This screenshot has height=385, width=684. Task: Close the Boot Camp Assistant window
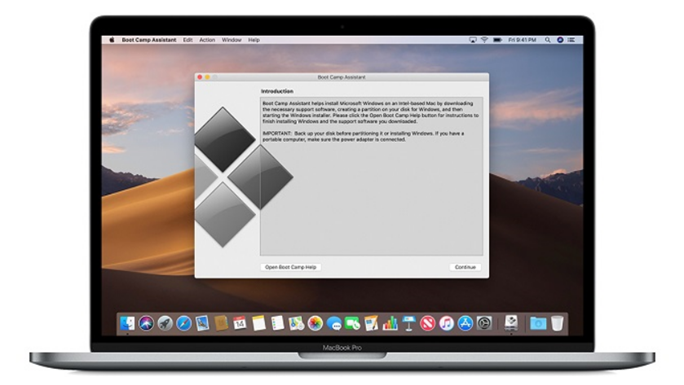click(x=200, y=77)
